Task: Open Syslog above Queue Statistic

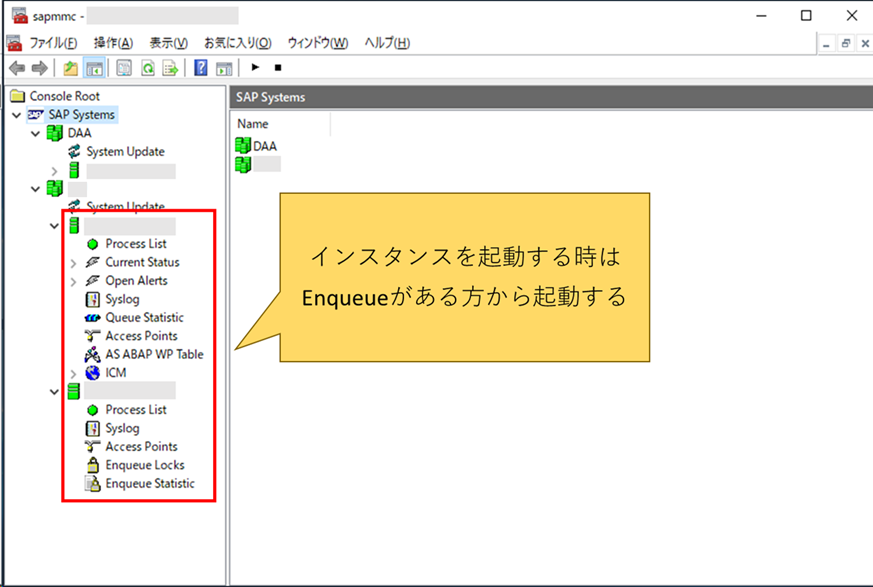Action: tap(122, 300)
